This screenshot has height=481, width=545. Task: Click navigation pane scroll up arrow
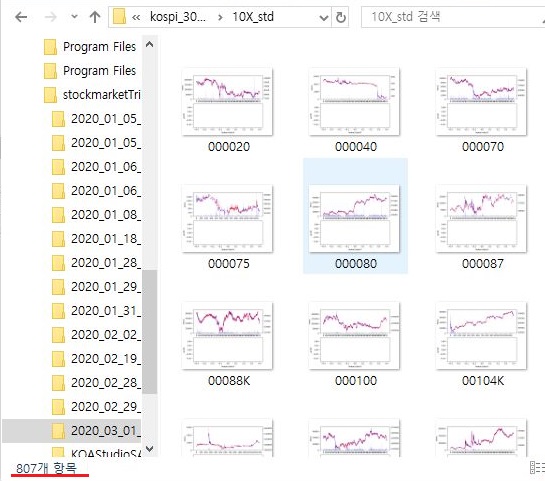click(x=149, y=44)
